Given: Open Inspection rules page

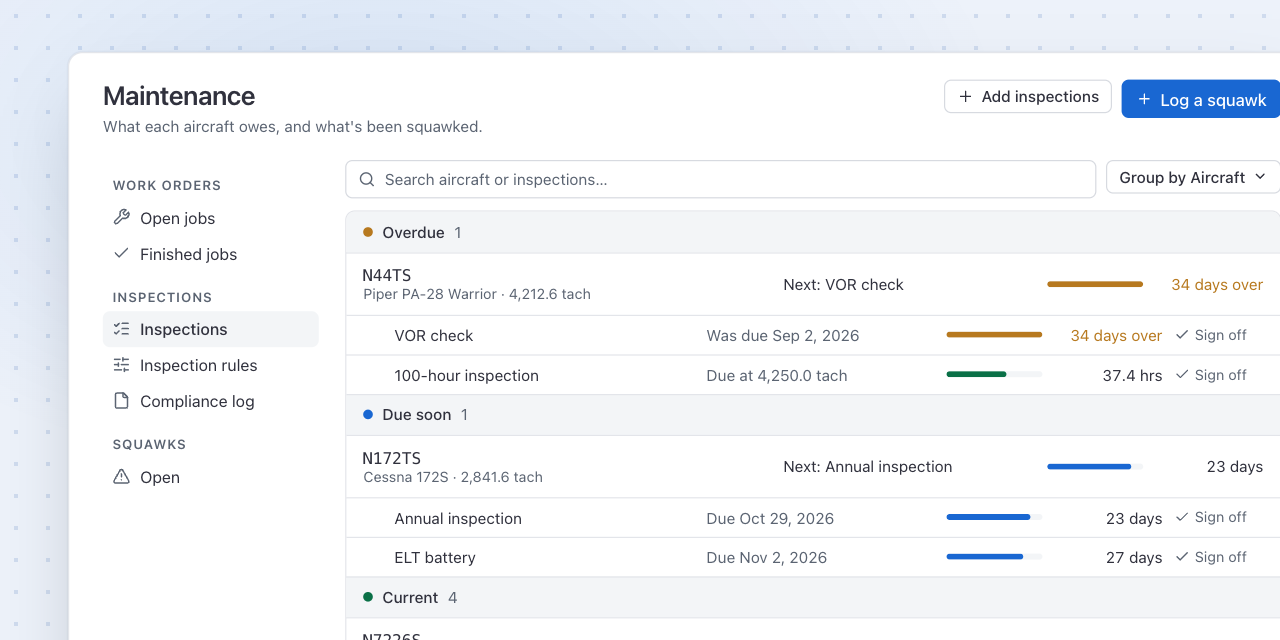Looking at the screenshot, I should pyautogui.click(x=210, y=365).
